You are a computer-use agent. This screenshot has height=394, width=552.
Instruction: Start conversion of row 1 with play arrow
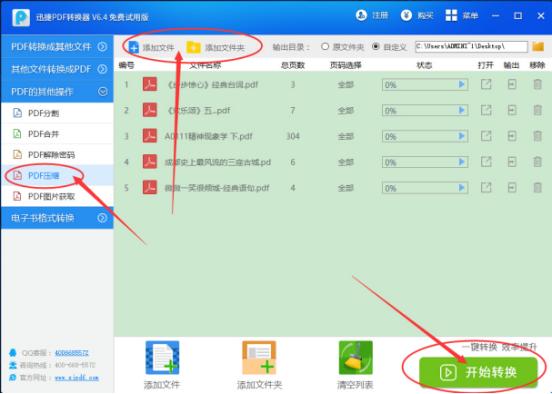462,85
